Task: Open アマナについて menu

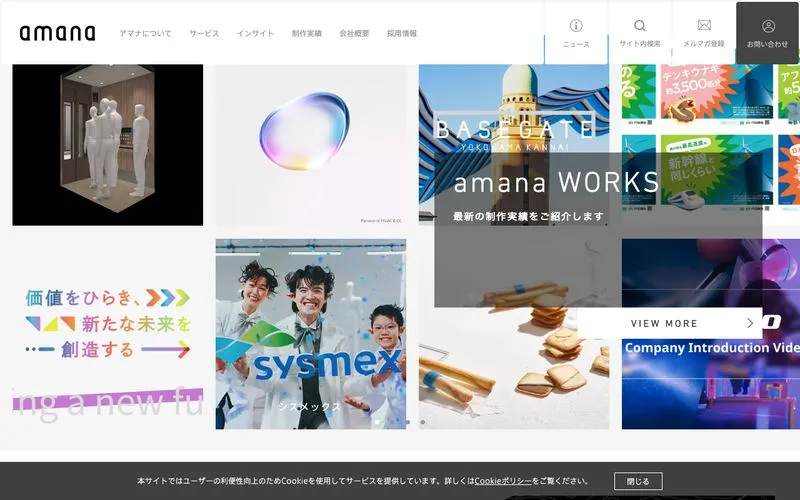Action: [145, 34]
